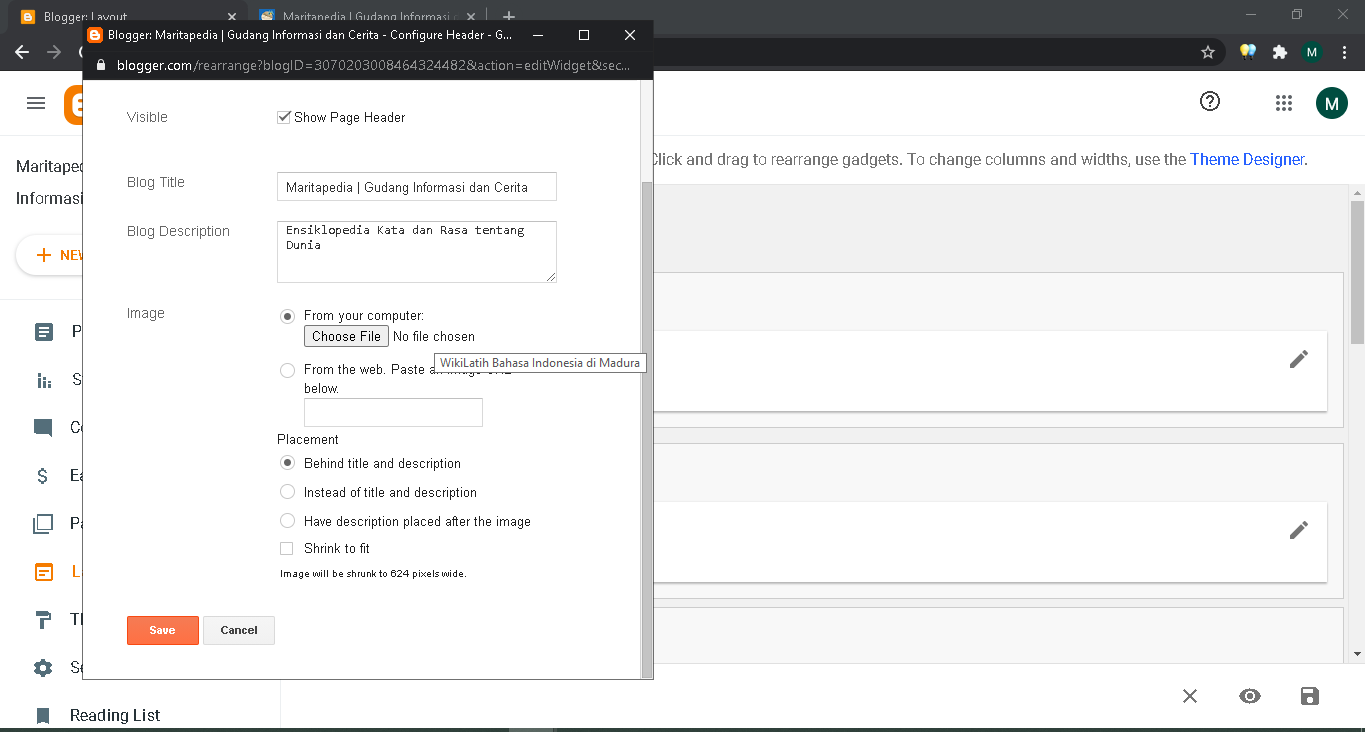The image size is (1365, 732).
Task: Click the Blog Description text area
Action: [417, 252]
